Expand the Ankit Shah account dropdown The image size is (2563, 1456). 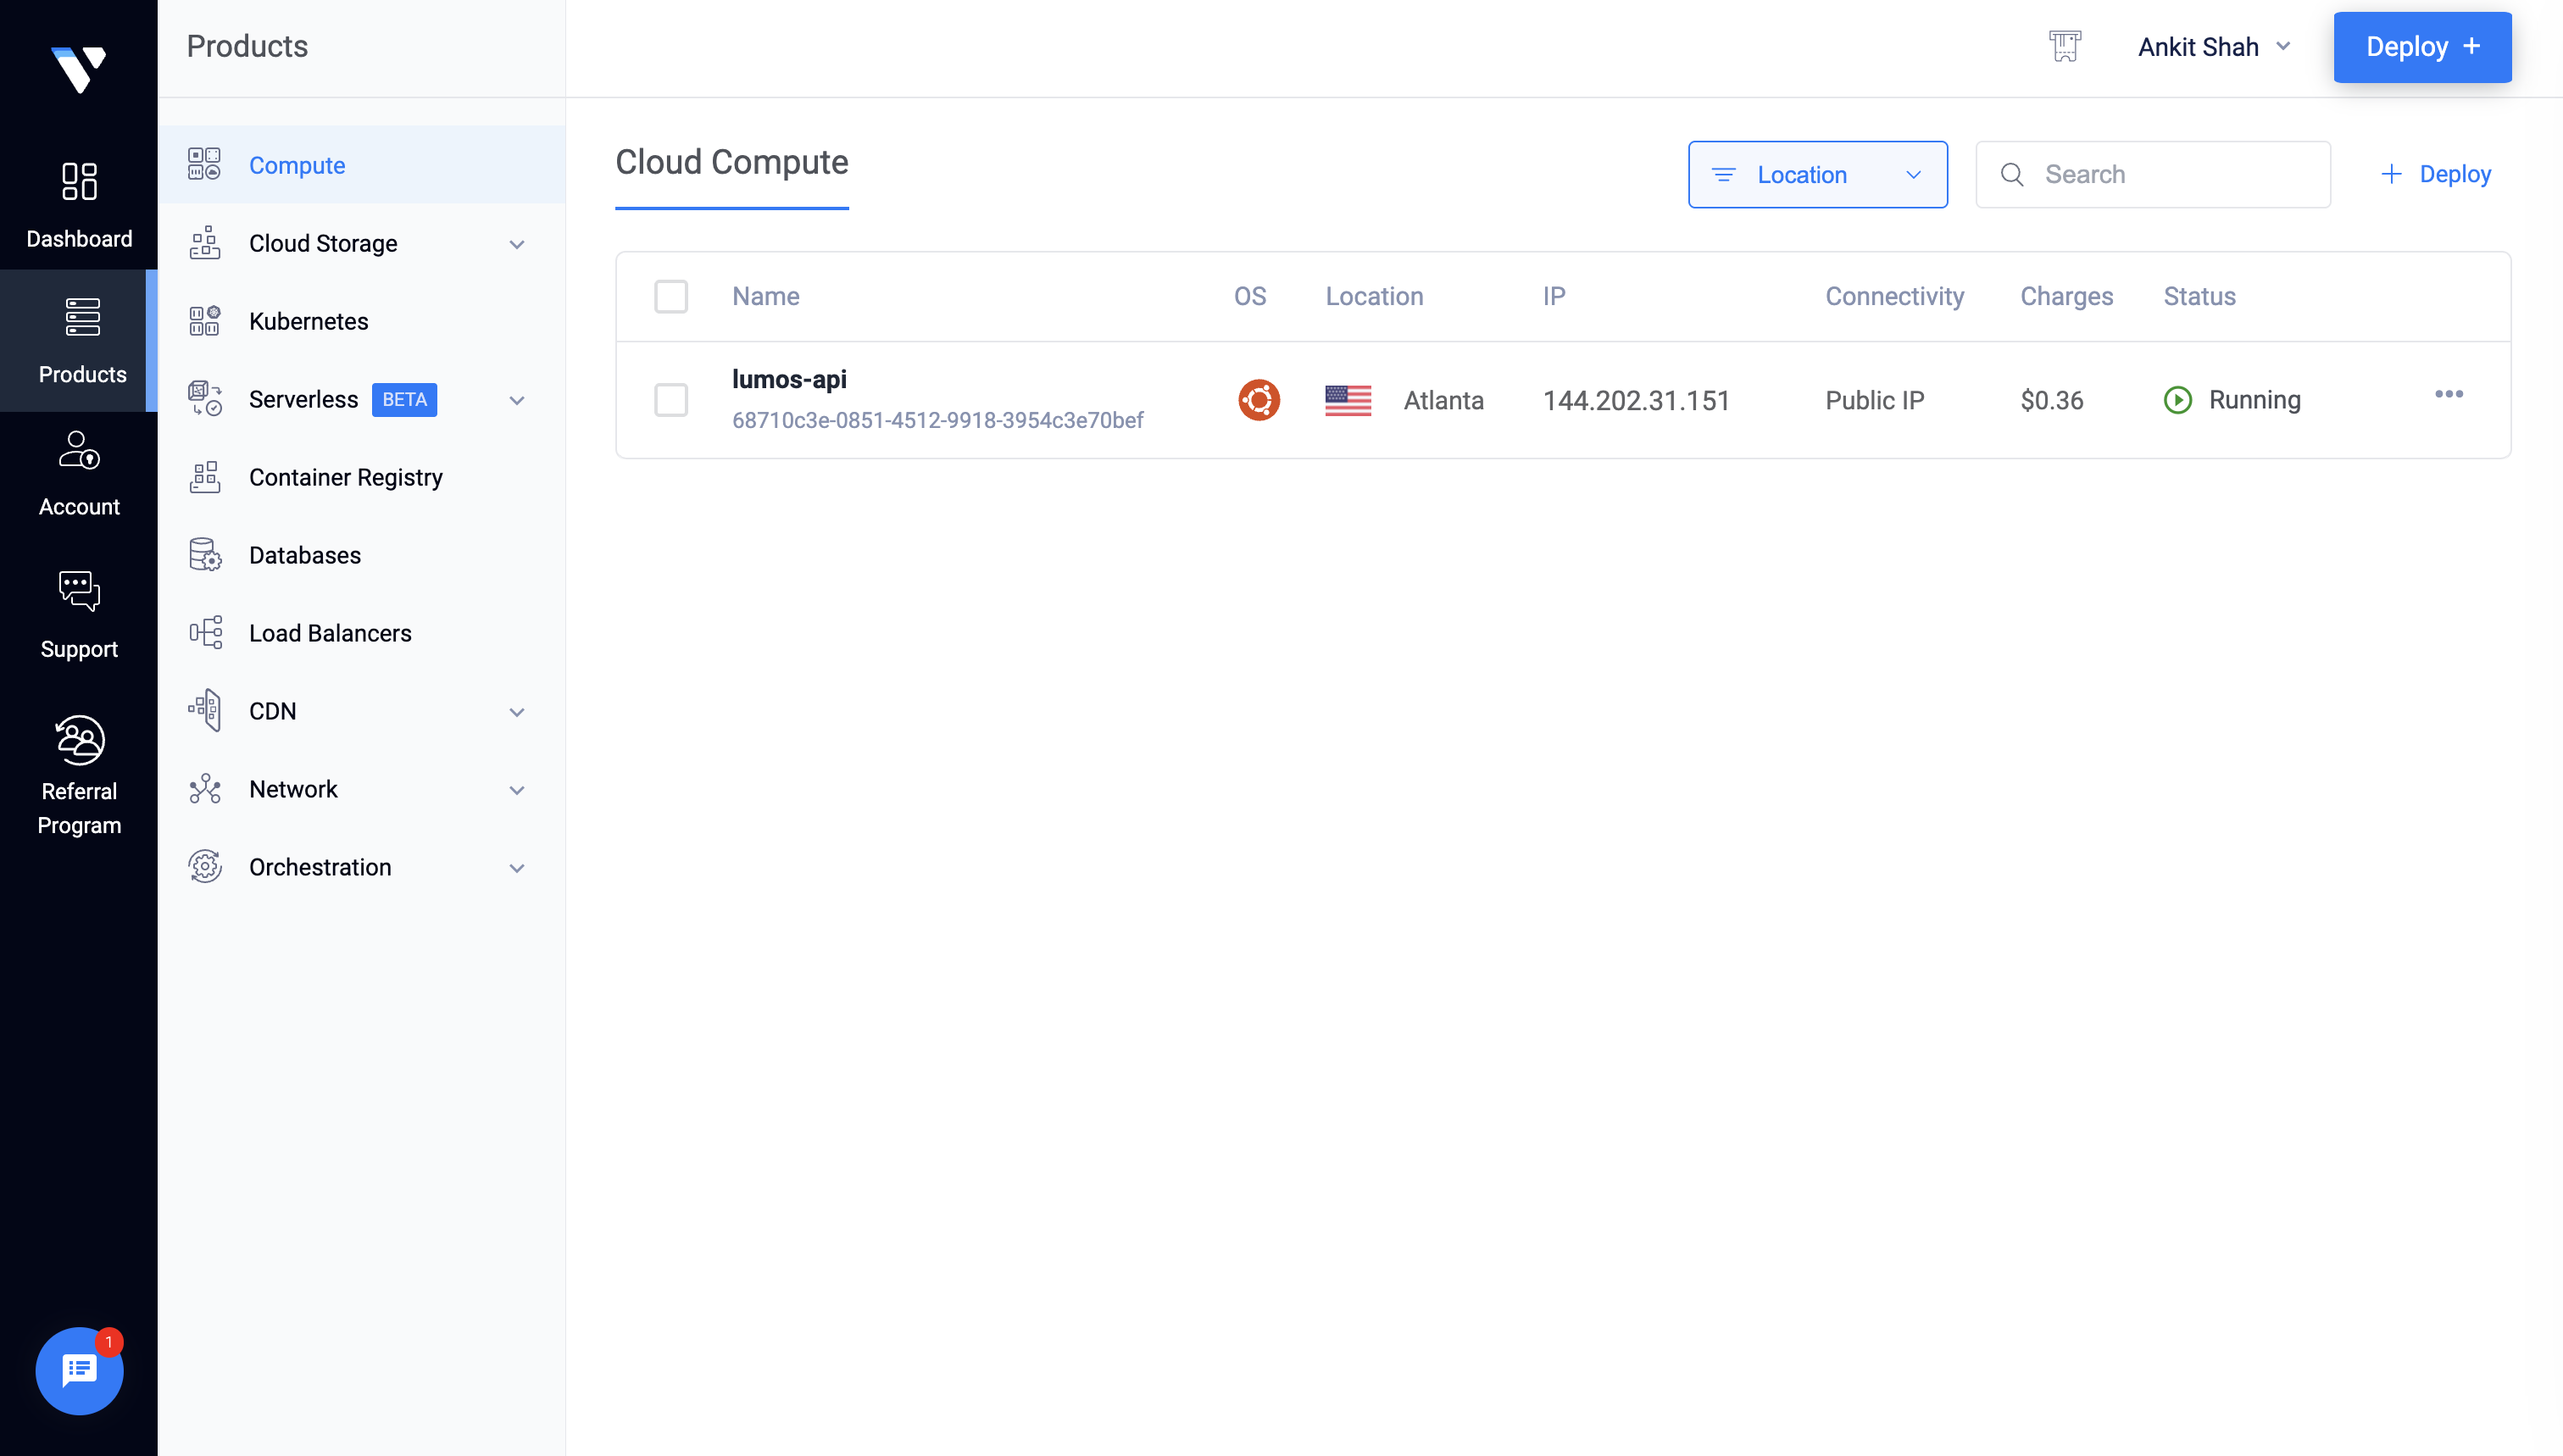pyautogui.click(x=2214, y=47)
